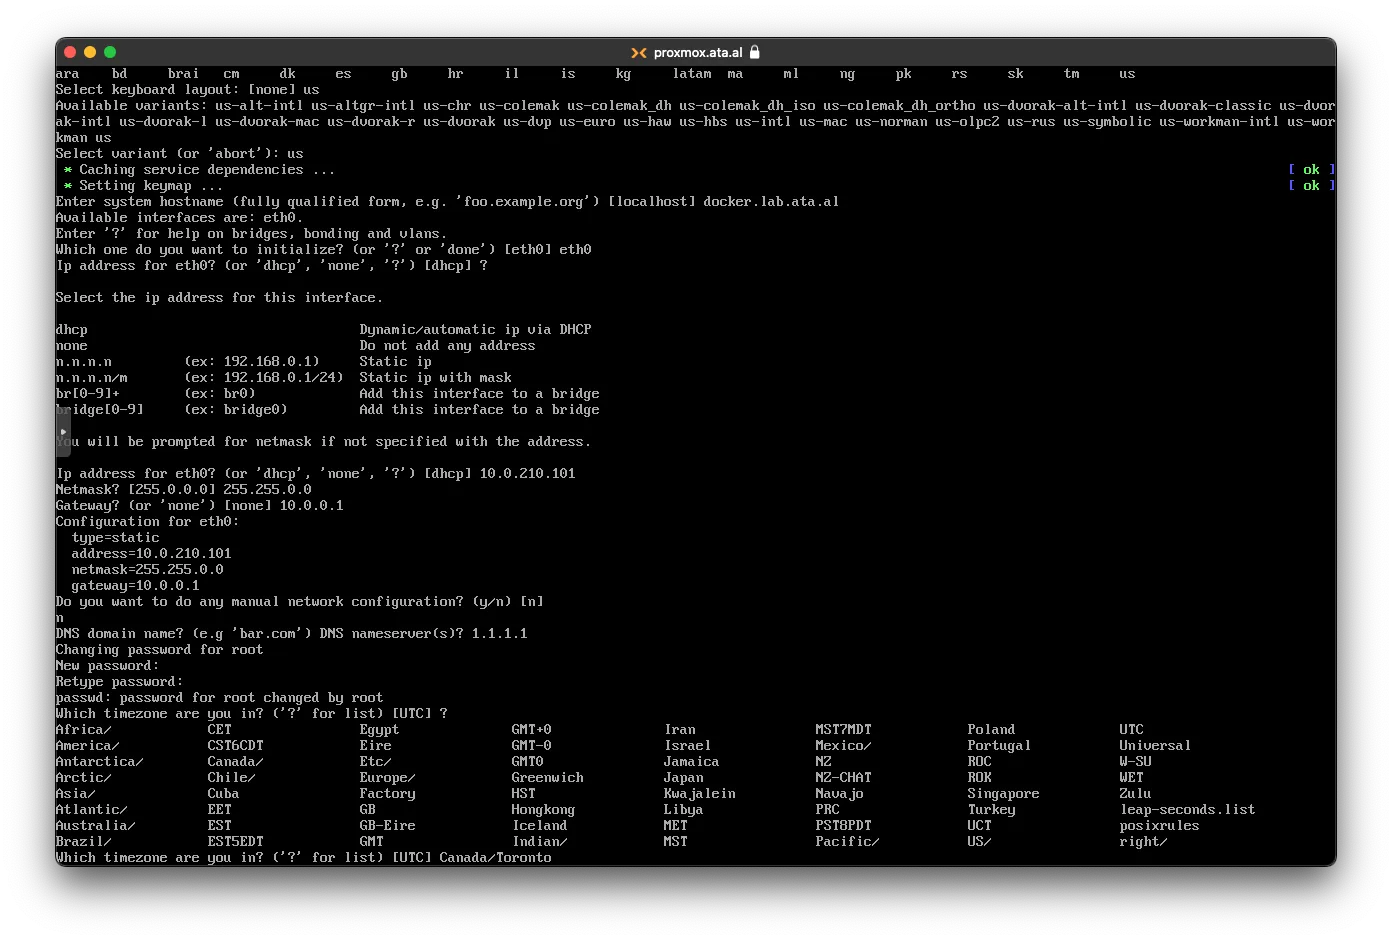Click 'Turkey' in the timezone list
This screenshot has width=1392, height=940.
(992, 810)
